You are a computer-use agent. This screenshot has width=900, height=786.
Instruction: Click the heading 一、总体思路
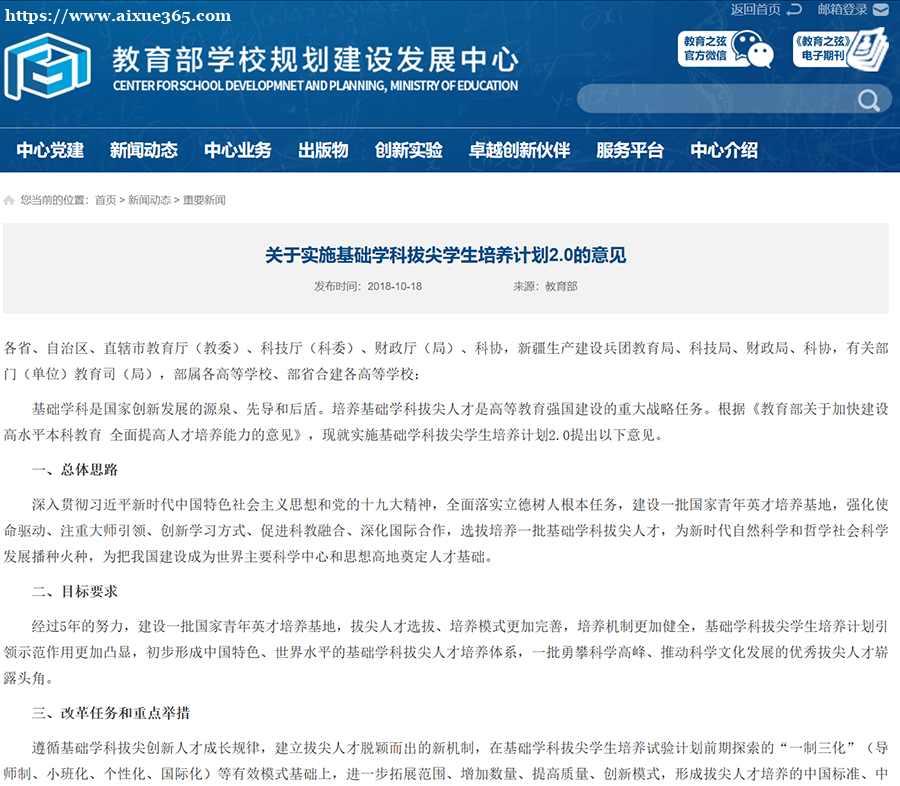75,470
